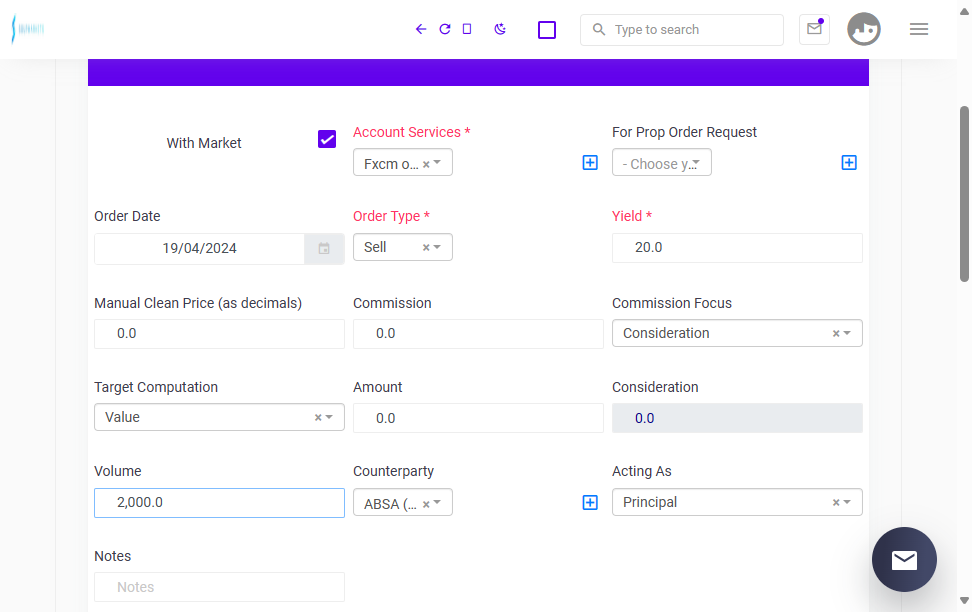Click the back arrow icon
The height and width of the screenshot is (612, 972).
click(421, 29)
